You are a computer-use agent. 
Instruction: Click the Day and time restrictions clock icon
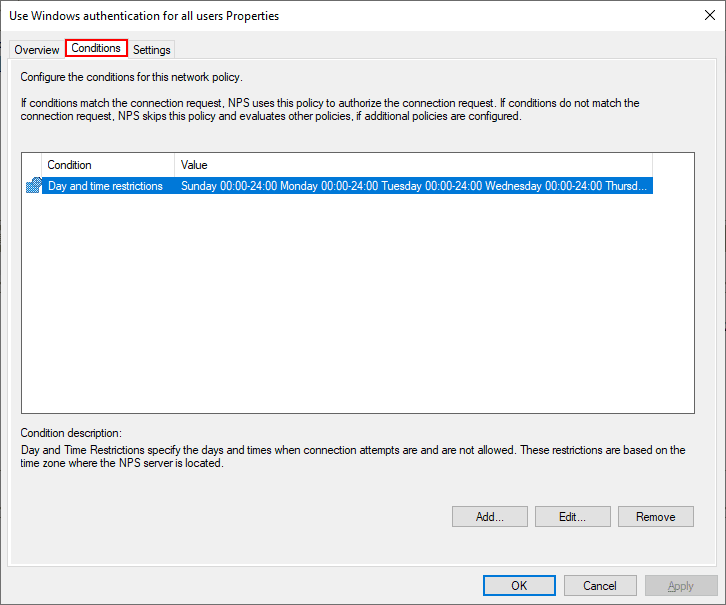point(33,186)
